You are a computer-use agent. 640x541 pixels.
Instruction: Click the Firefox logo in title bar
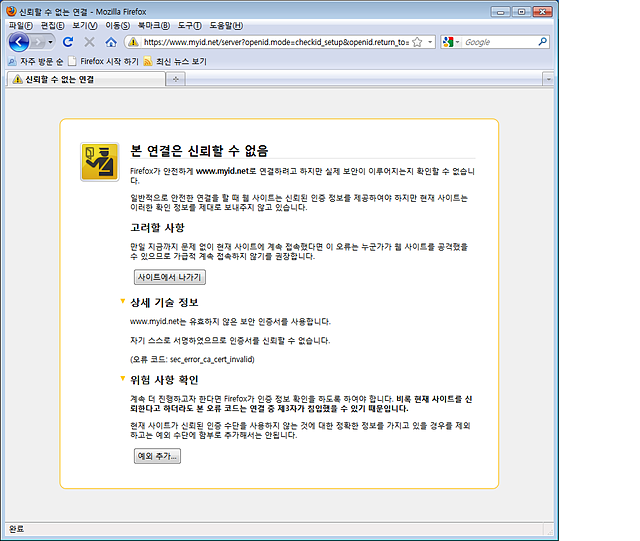pos(11,11)
